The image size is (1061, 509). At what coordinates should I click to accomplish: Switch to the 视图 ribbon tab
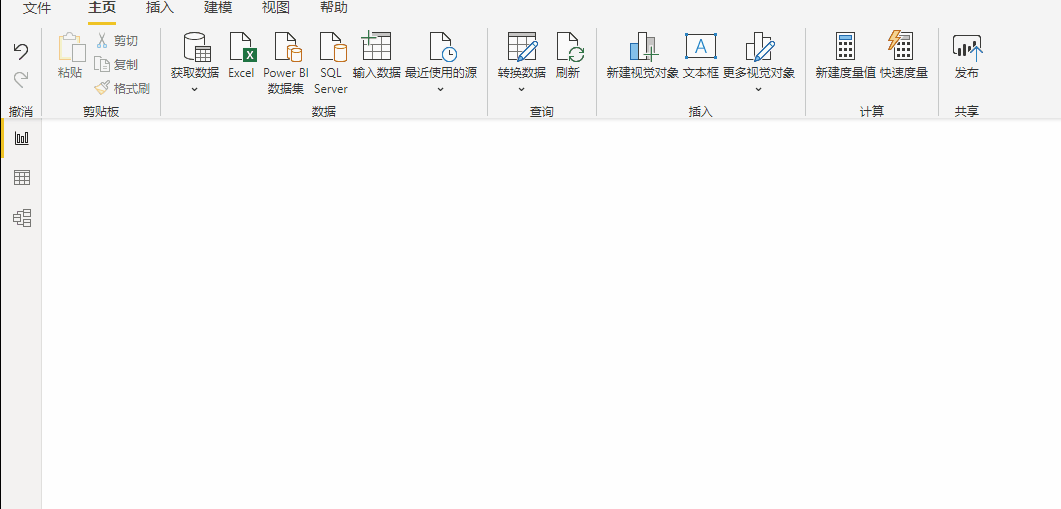(276, 9)
